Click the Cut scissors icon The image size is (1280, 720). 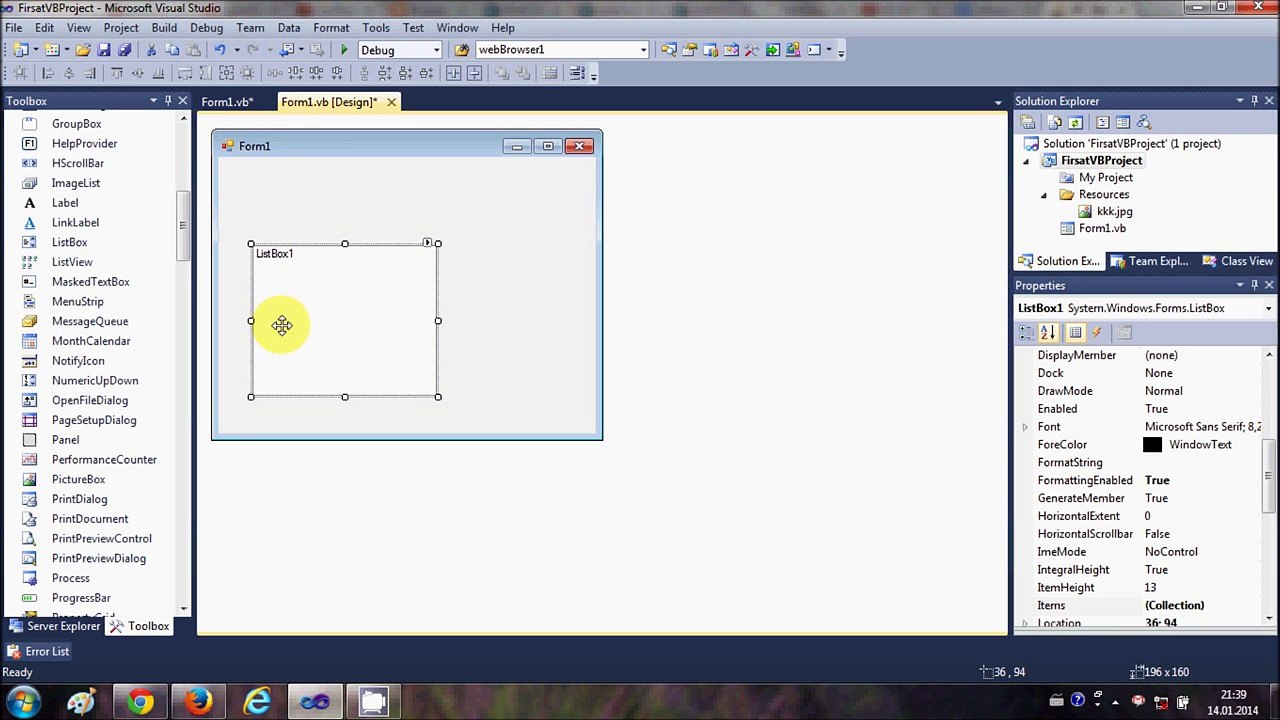point(151,50)
